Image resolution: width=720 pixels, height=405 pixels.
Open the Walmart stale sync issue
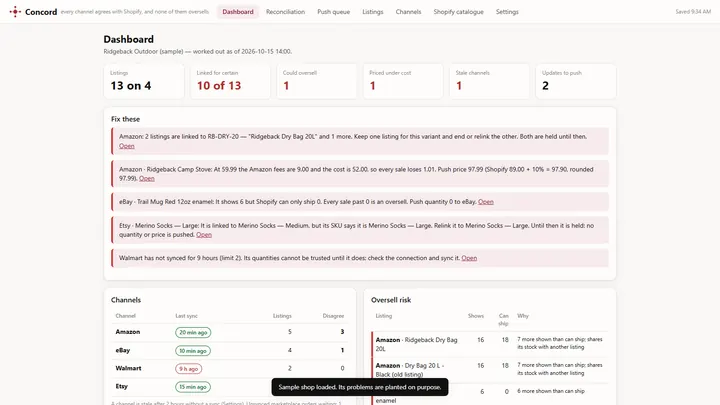[469, 258]
